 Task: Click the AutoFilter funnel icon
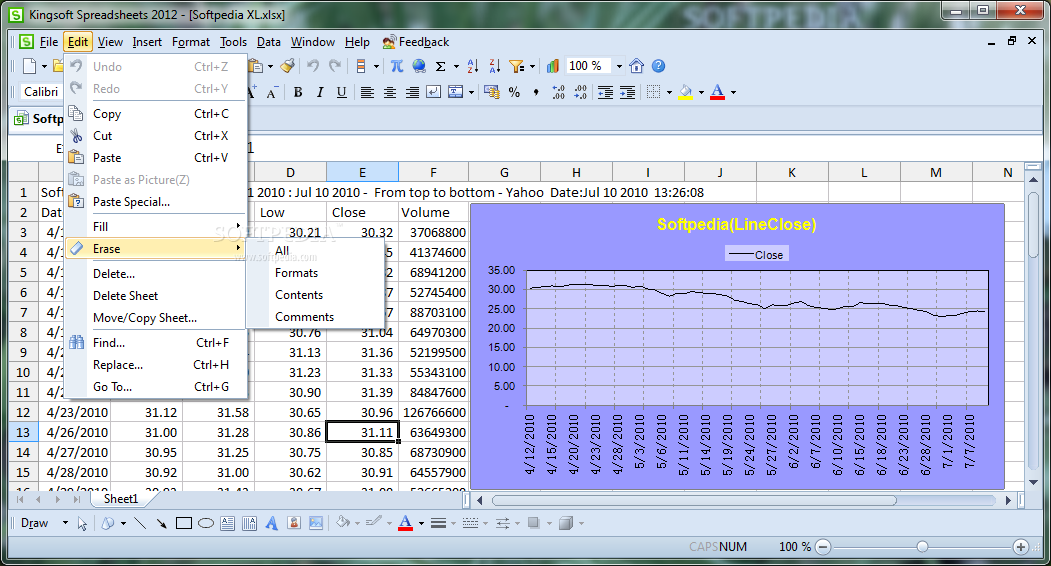pyautogui.click(x=516, y=66)
